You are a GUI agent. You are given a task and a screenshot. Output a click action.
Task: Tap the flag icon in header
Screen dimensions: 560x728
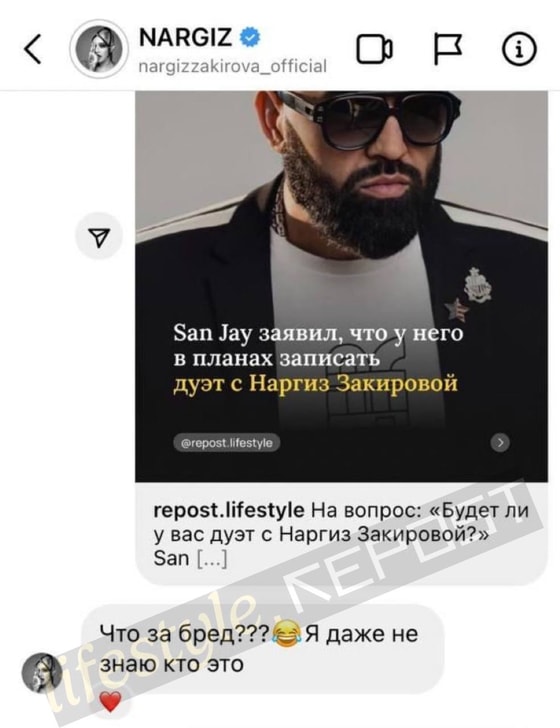pos(448,49)
